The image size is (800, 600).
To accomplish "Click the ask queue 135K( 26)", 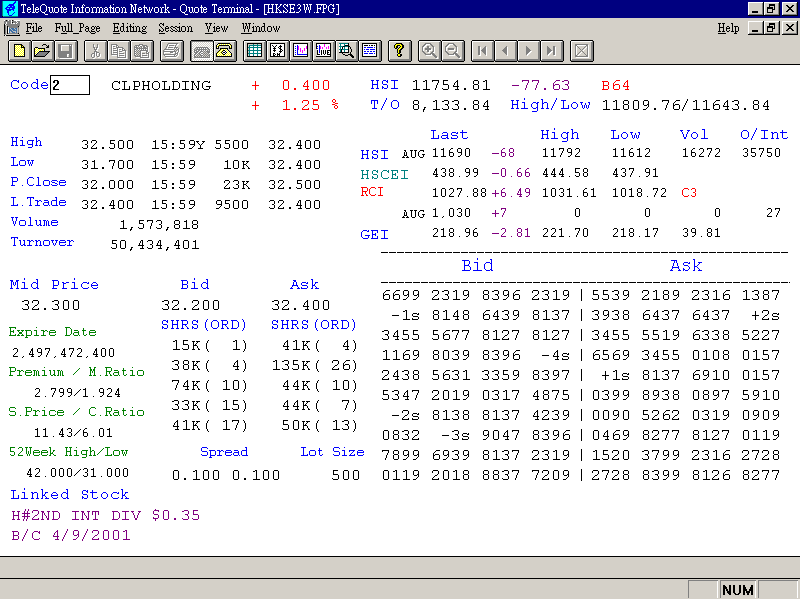I will point(314,365).
